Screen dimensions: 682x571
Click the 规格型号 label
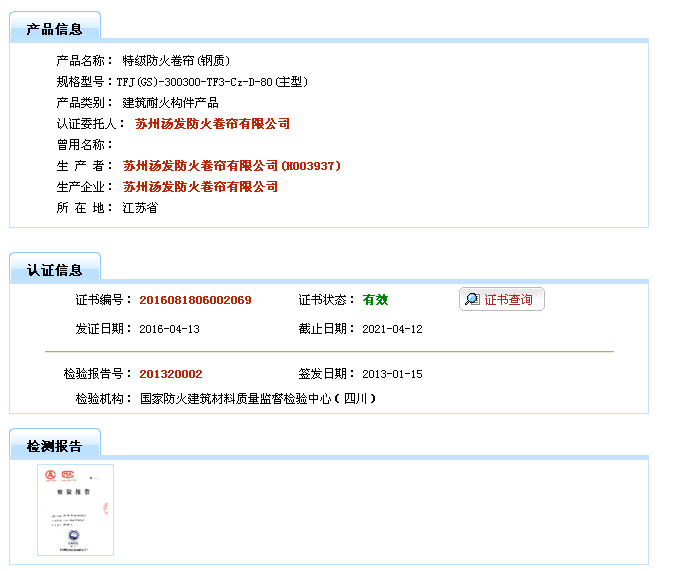click(84, 82)
